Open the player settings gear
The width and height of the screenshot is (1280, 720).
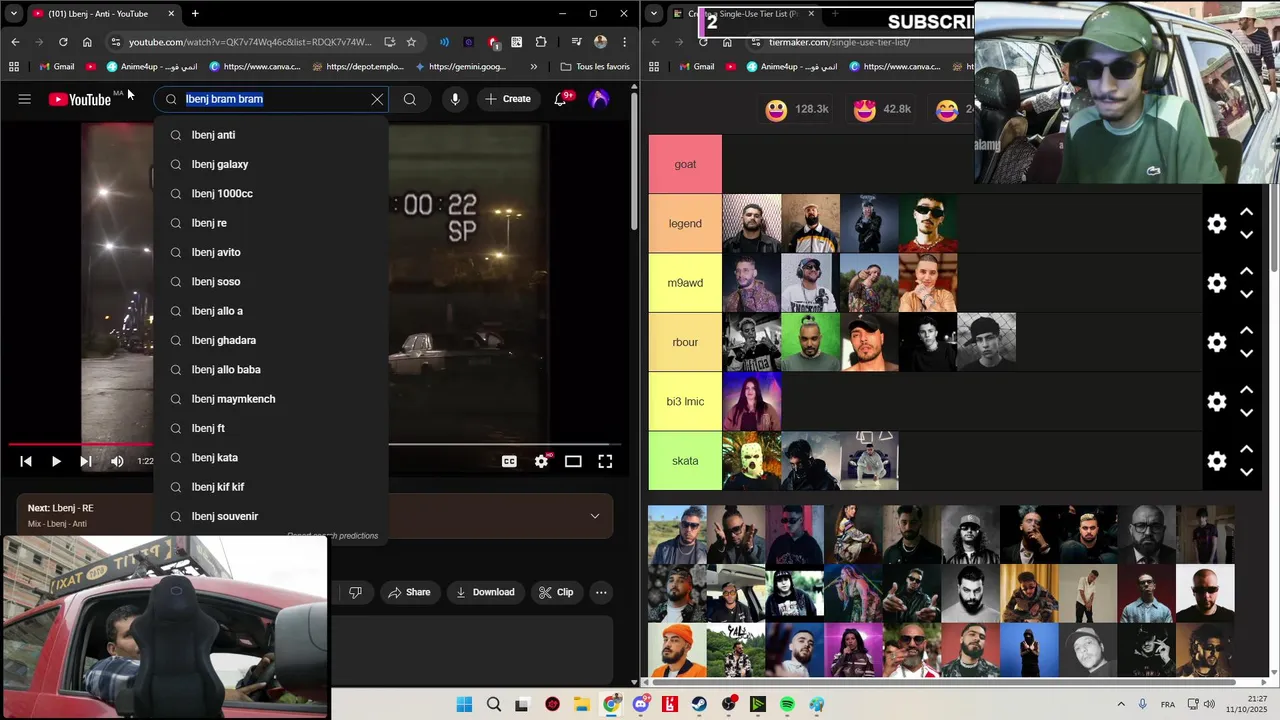click(541, 461)
